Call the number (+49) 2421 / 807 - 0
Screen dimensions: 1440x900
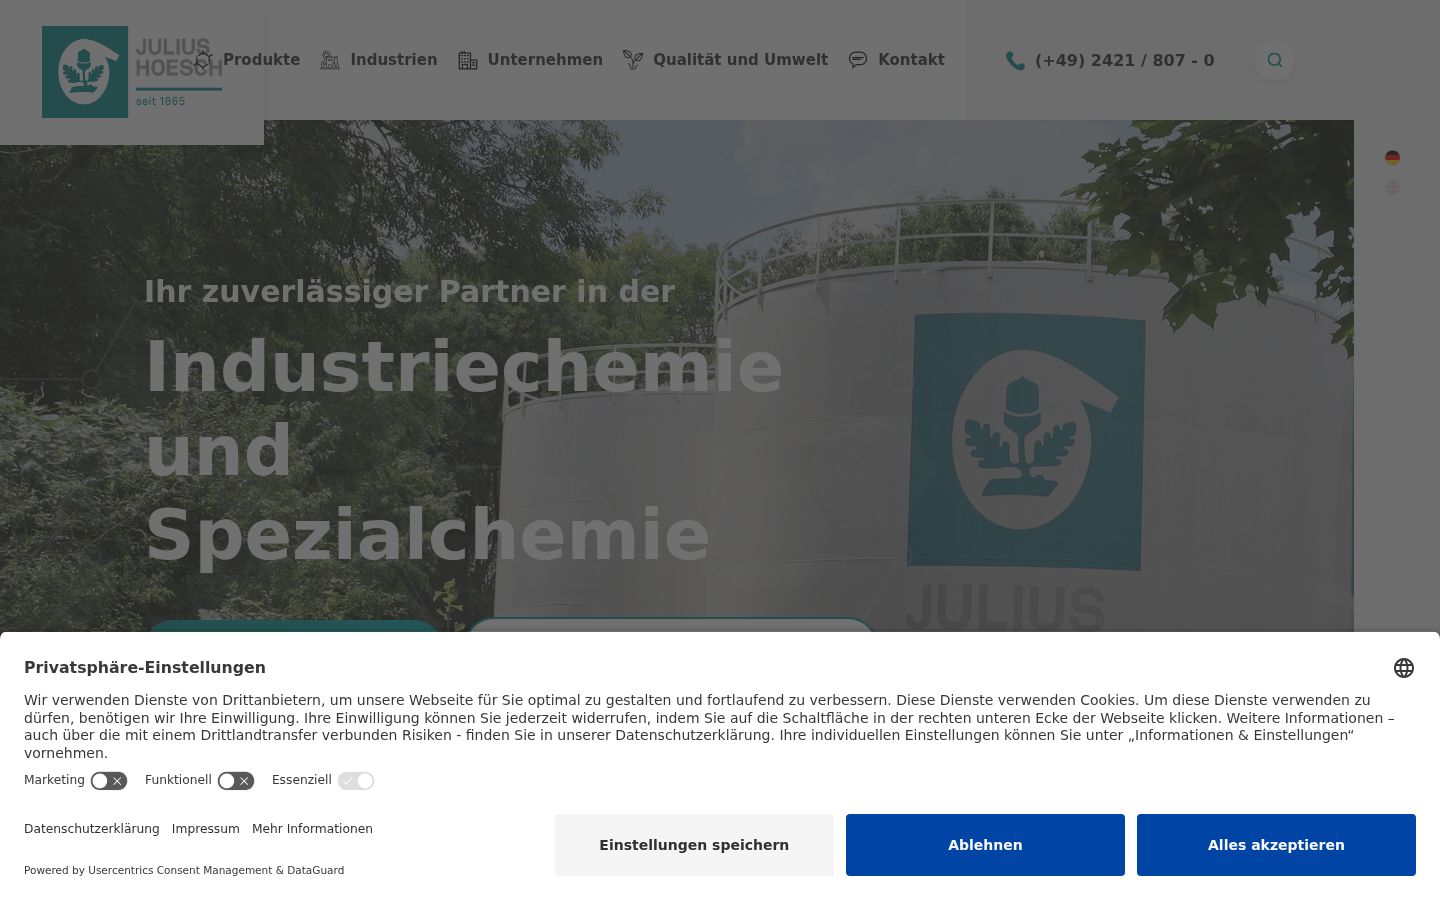pyautogui.click(x=1124, y=61)
